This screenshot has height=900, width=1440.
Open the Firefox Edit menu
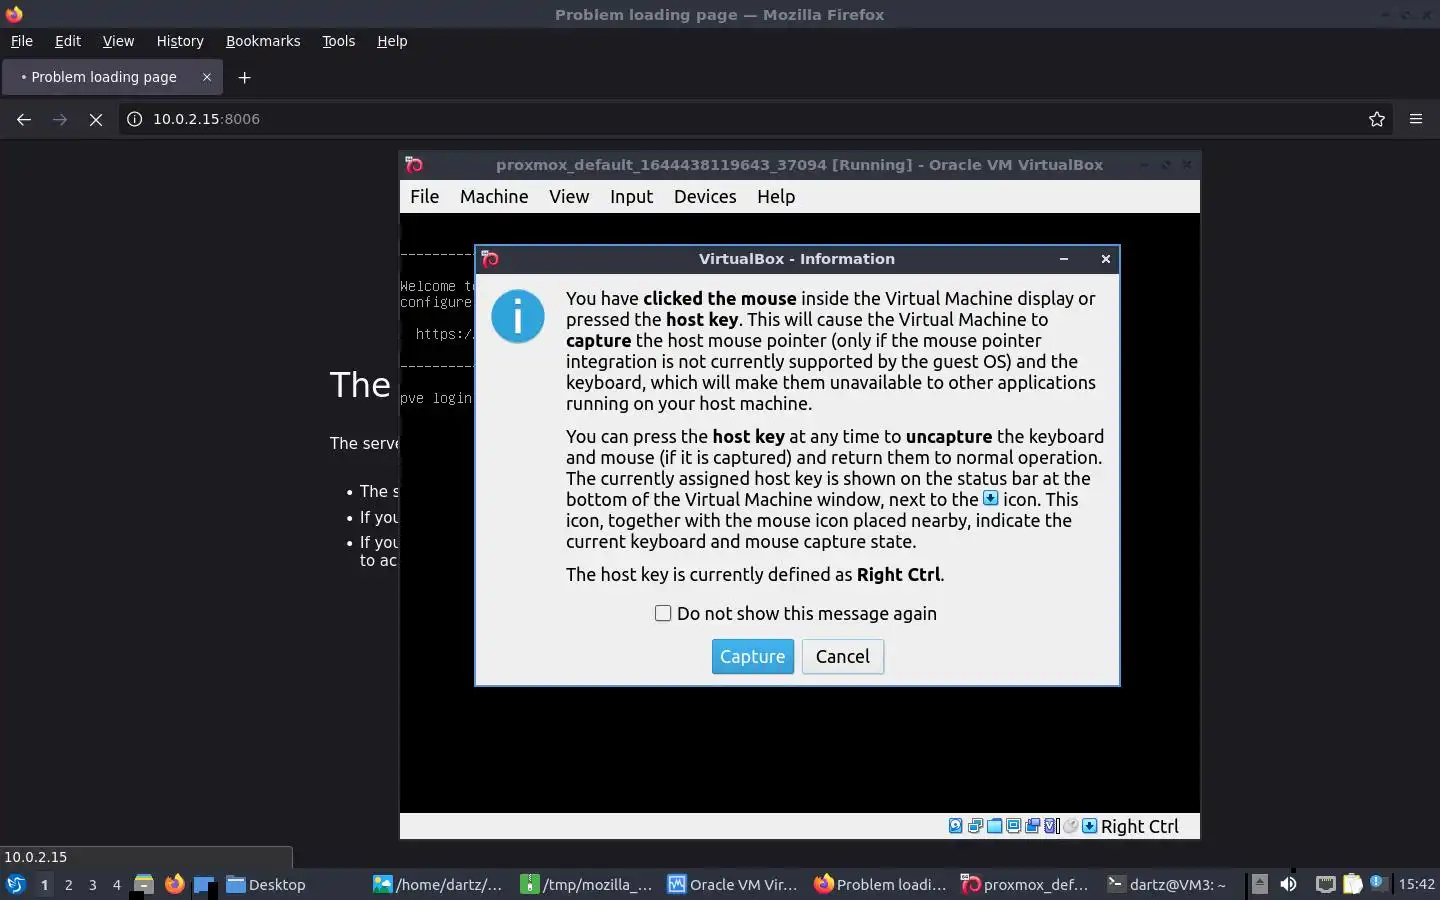(x=68, y=41)
